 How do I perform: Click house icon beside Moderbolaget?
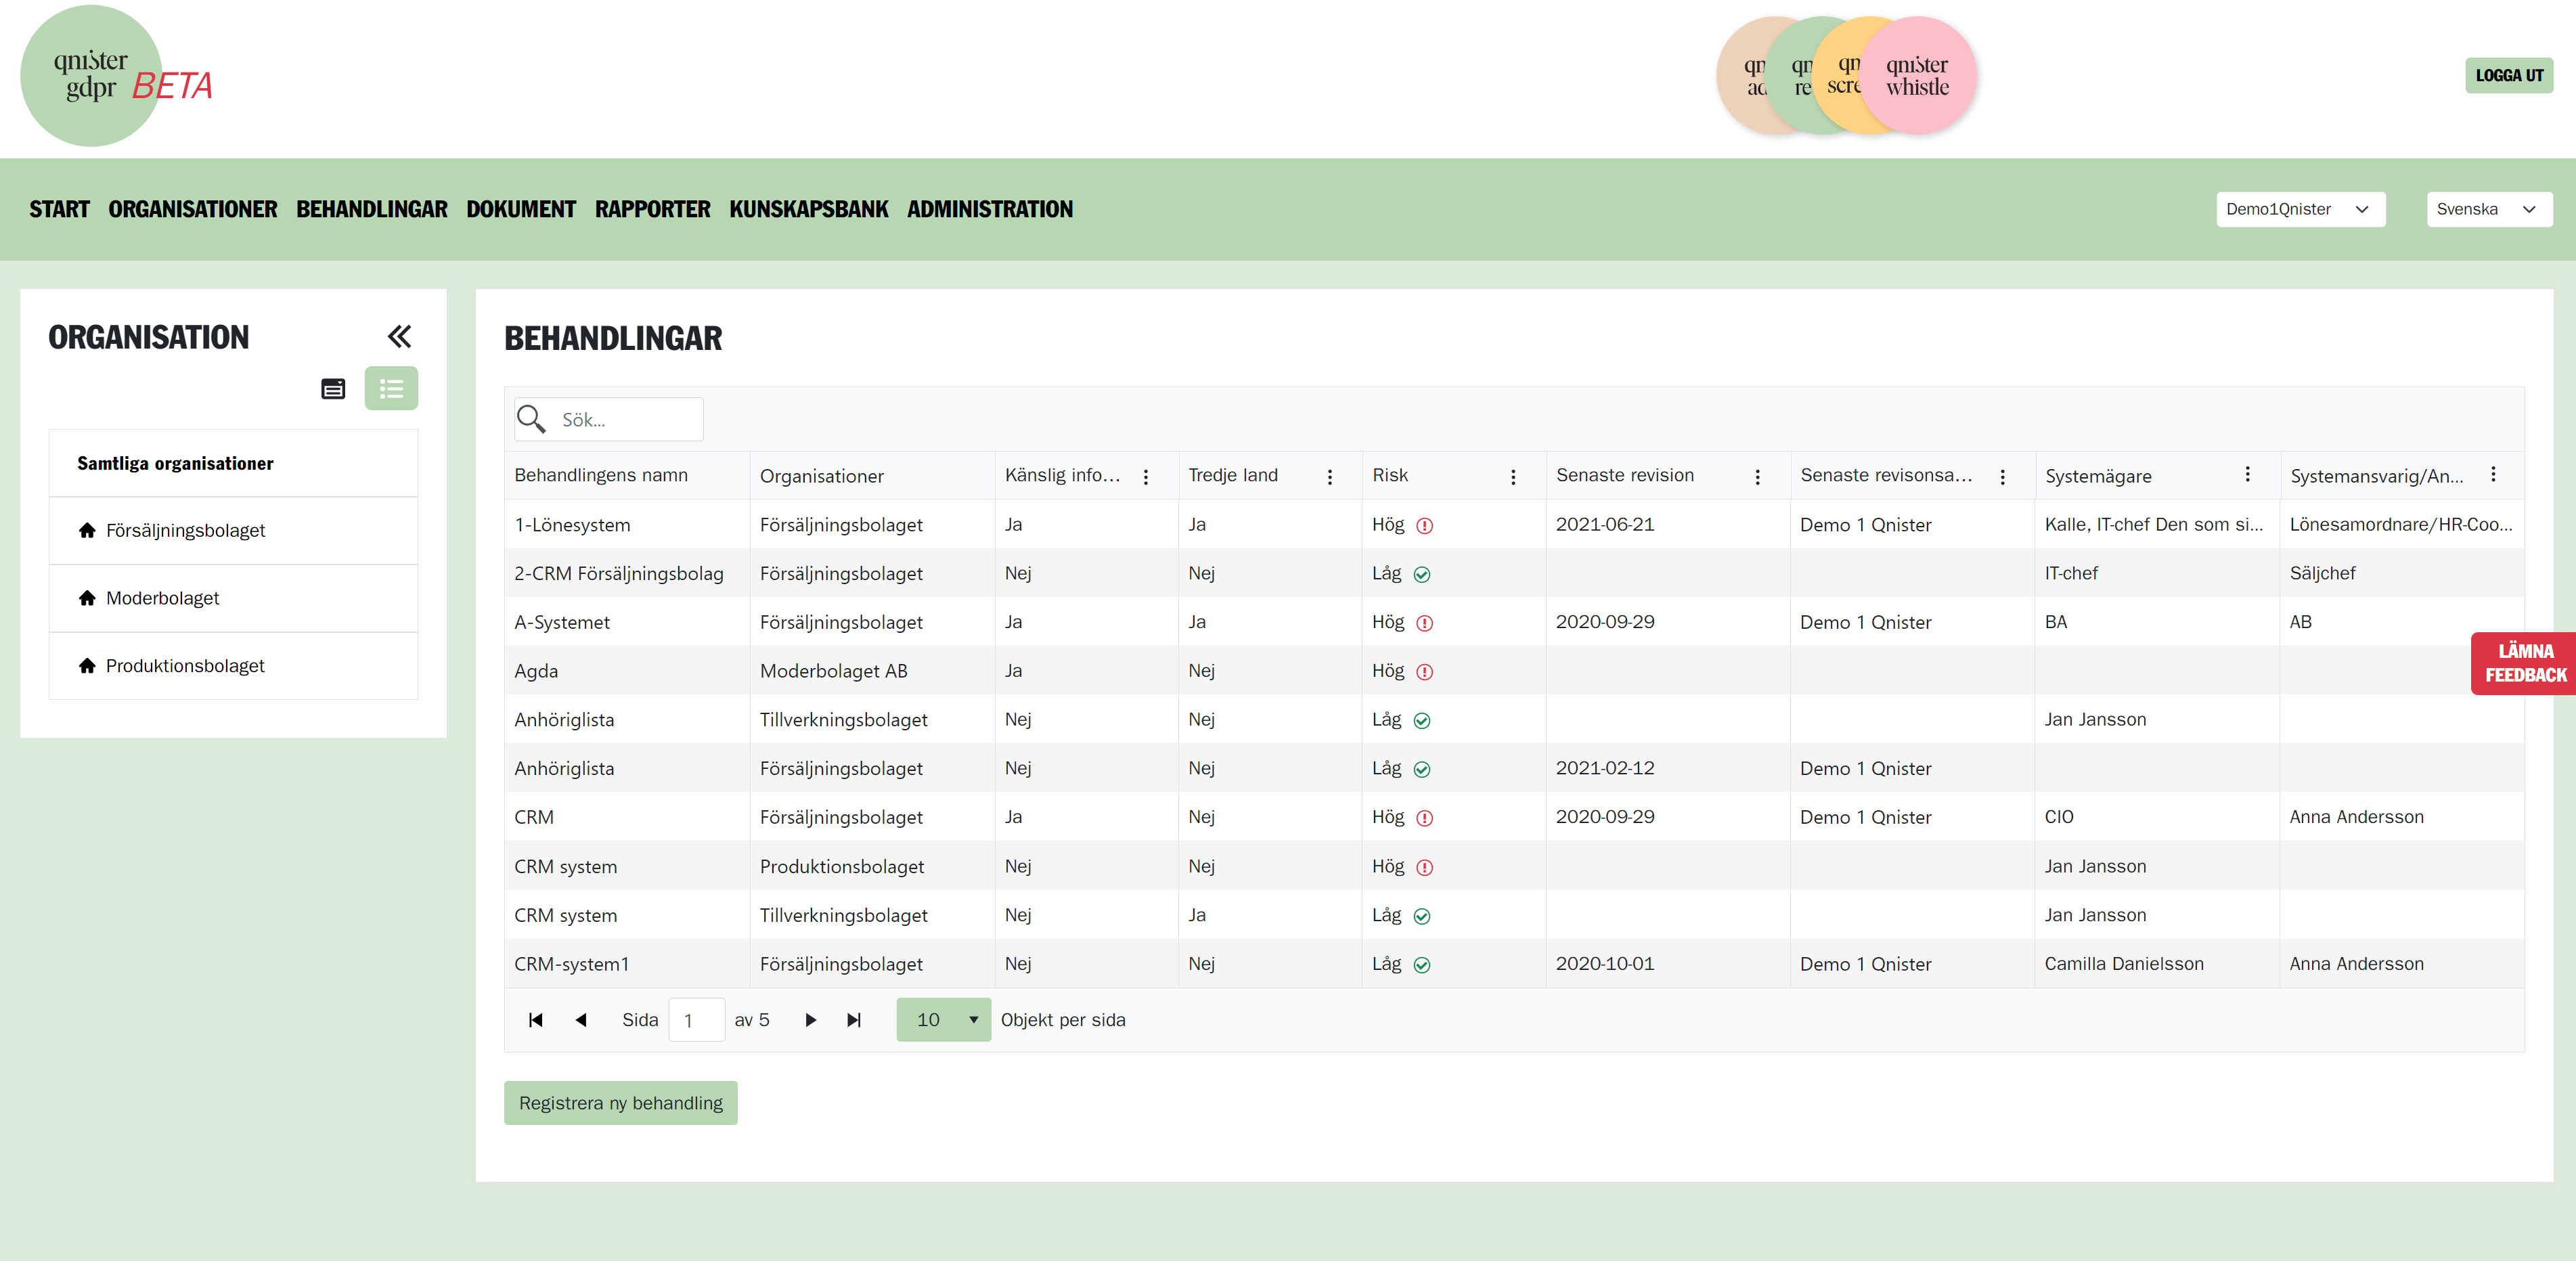[87, 598]
